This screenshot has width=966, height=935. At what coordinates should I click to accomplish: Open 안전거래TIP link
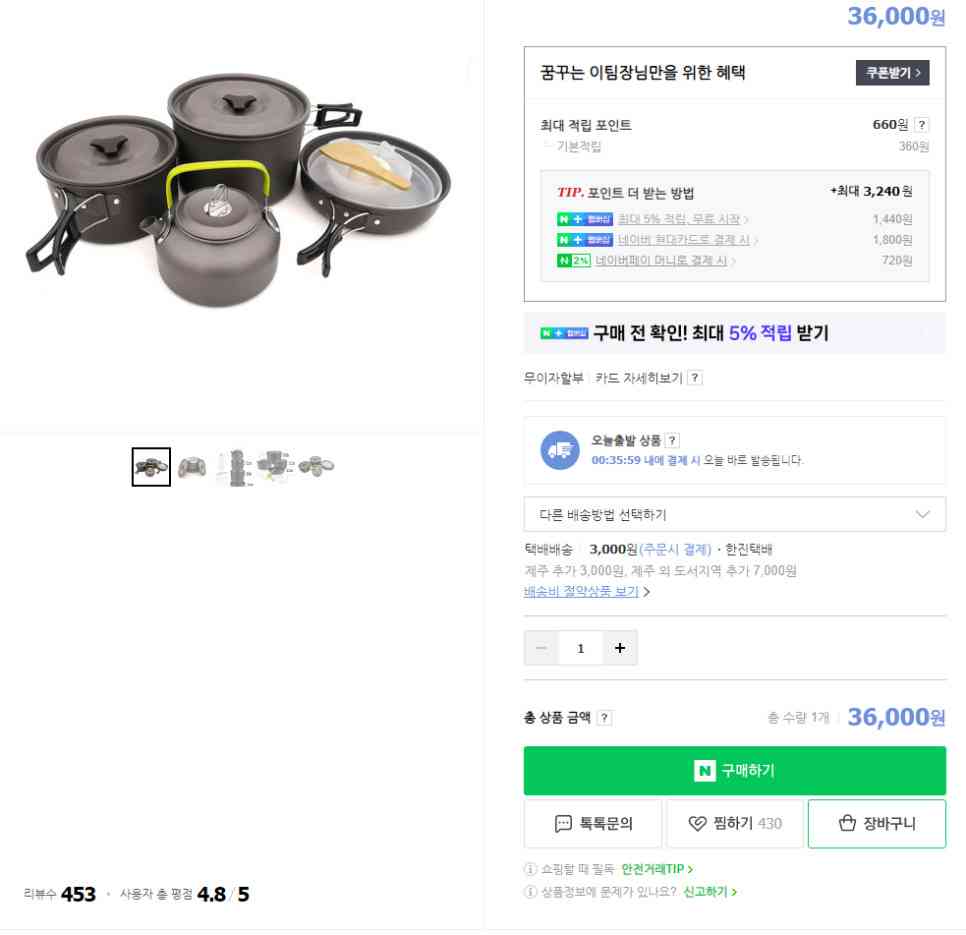[x=657, y=869]
